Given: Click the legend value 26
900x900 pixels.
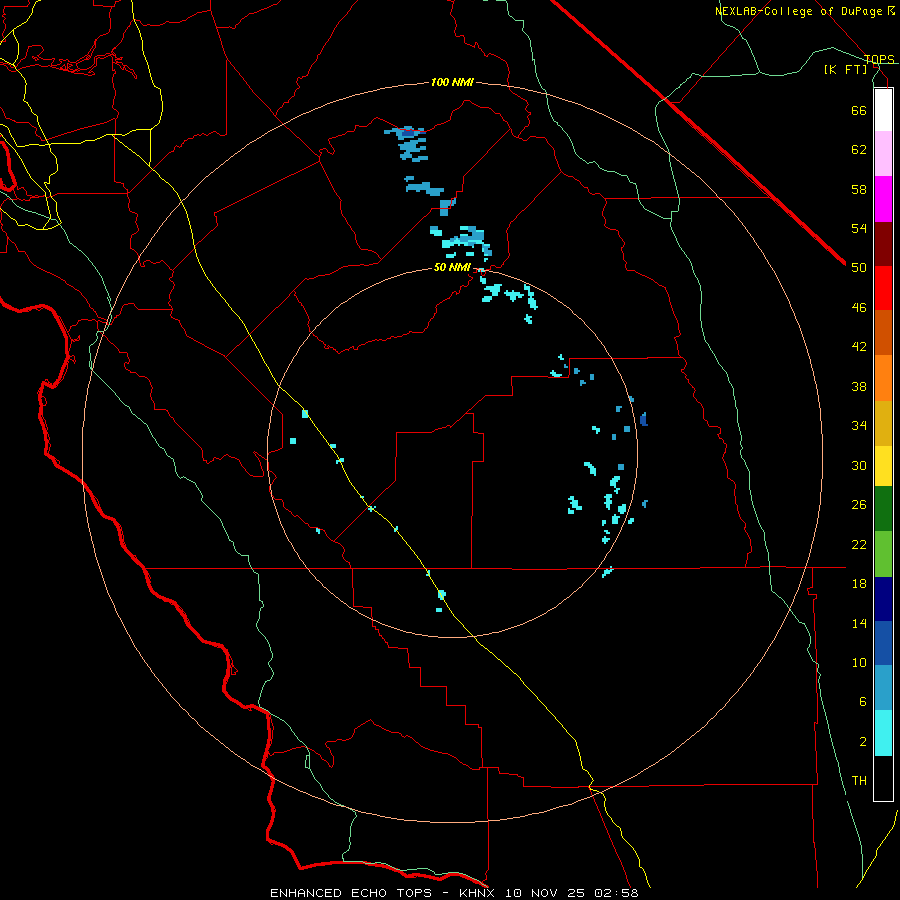Looking at the screenshot, I should coord(859,505).
